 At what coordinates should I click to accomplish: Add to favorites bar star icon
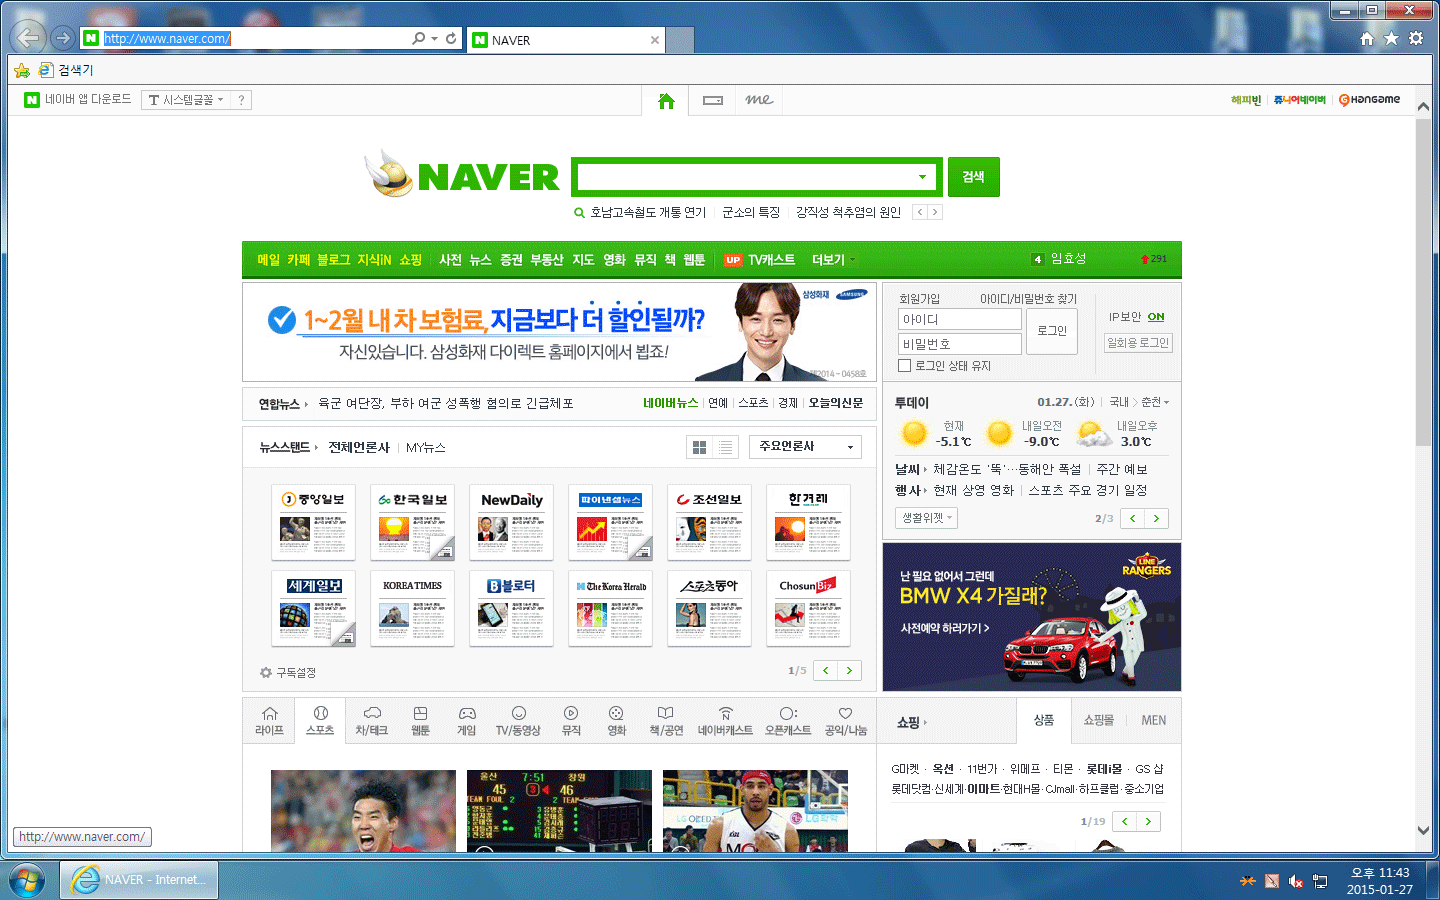22,70
